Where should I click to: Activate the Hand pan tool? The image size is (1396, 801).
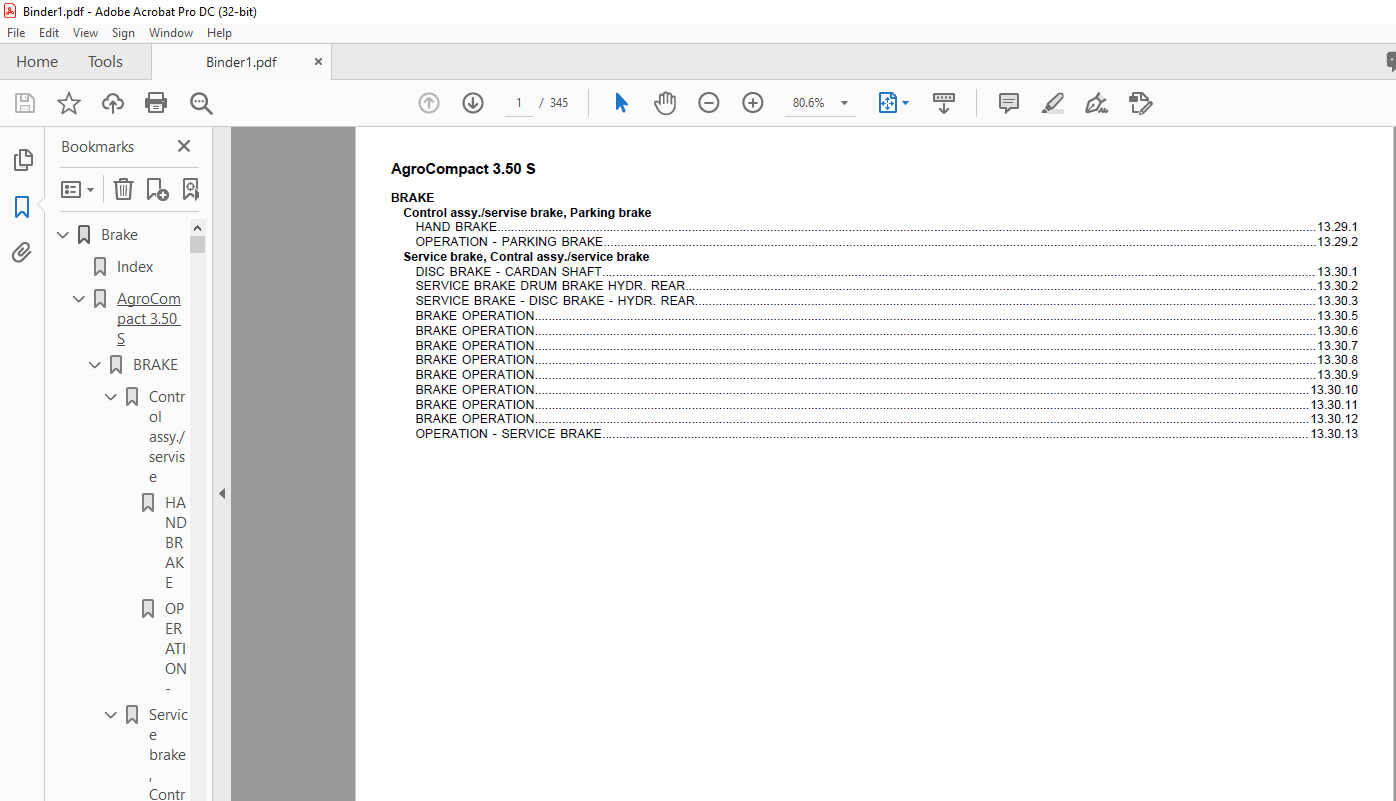(665, 103)
